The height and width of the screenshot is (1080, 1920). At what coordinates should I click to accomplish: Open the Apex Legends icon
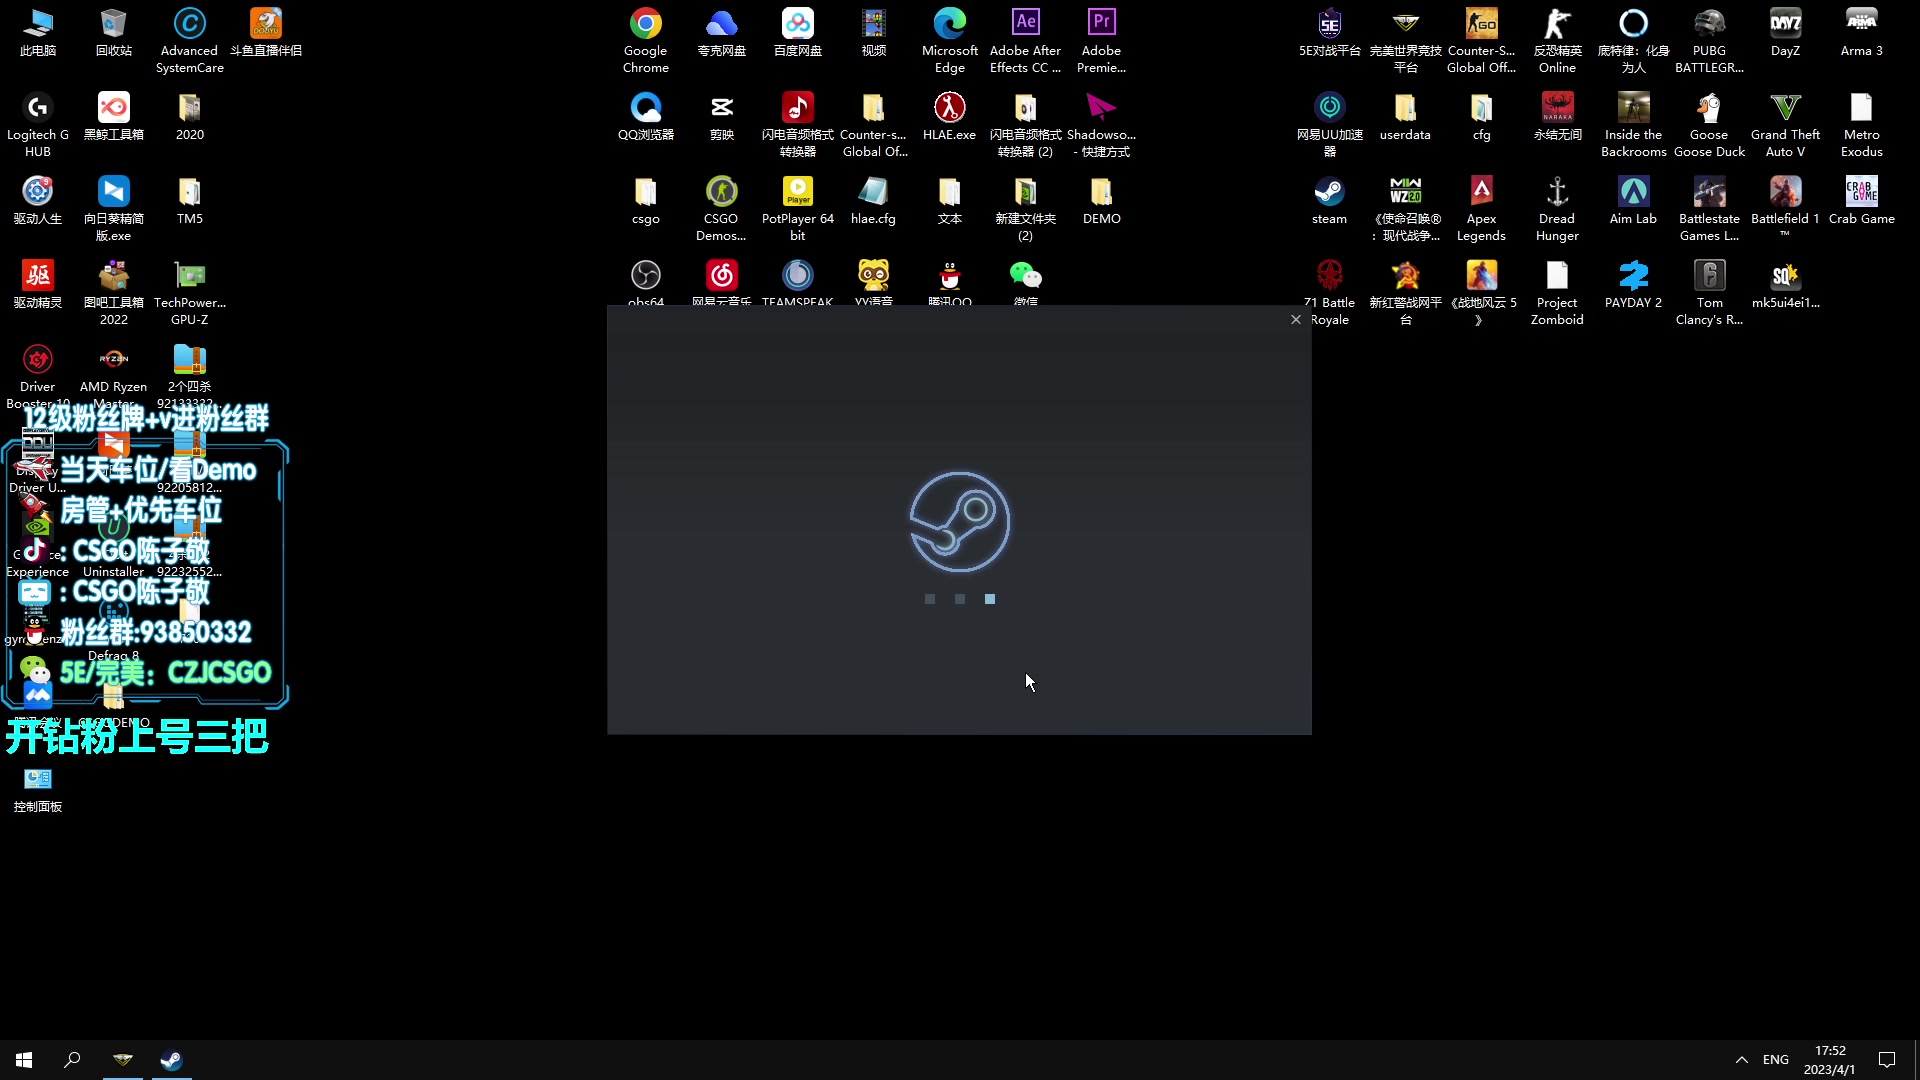(1481, 192)
